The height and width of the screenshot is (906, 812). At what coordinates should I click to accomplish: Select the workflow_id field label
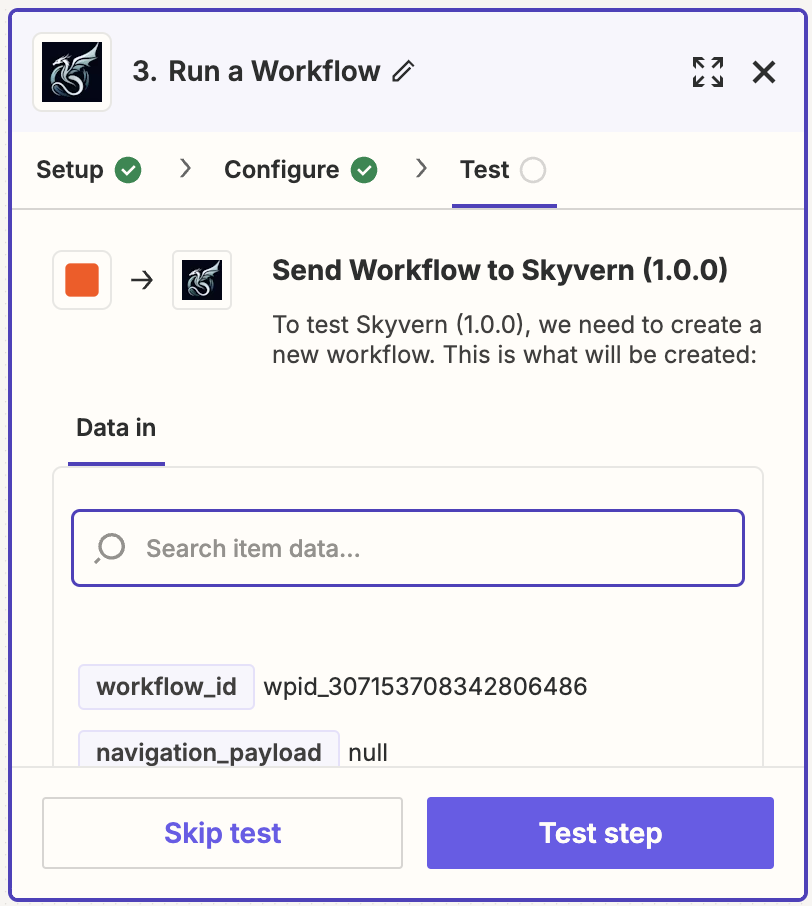[166, 687]
